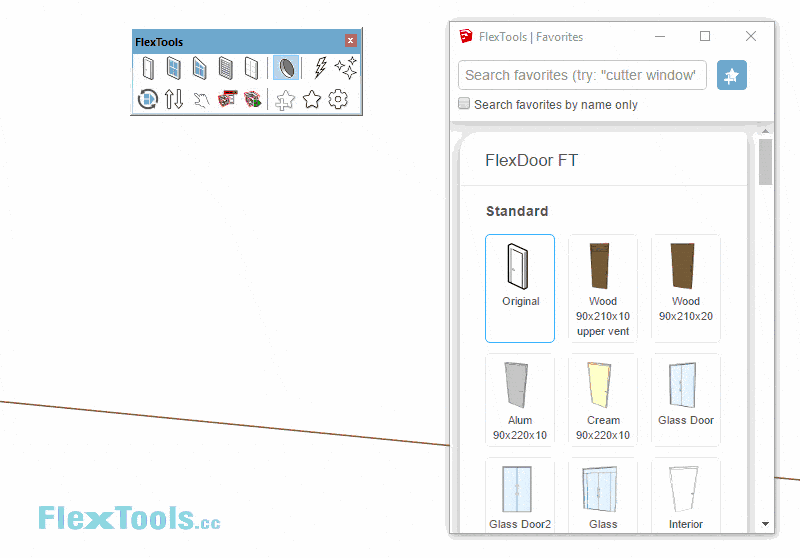Minimize the FlexTools Favorites window
This screenshot has height=558, width=800.
660,36
